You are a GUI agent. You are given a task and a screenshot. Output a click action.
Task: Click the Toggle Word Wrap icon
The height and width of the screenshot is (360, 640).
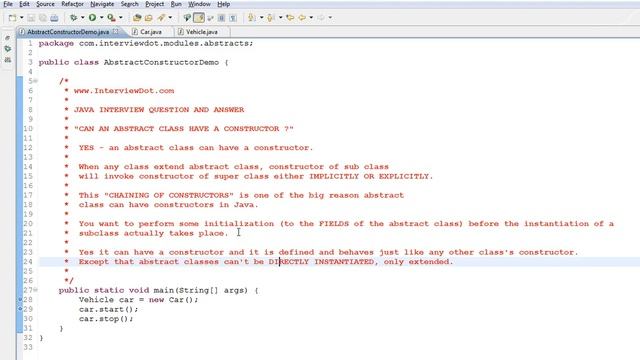210,18
